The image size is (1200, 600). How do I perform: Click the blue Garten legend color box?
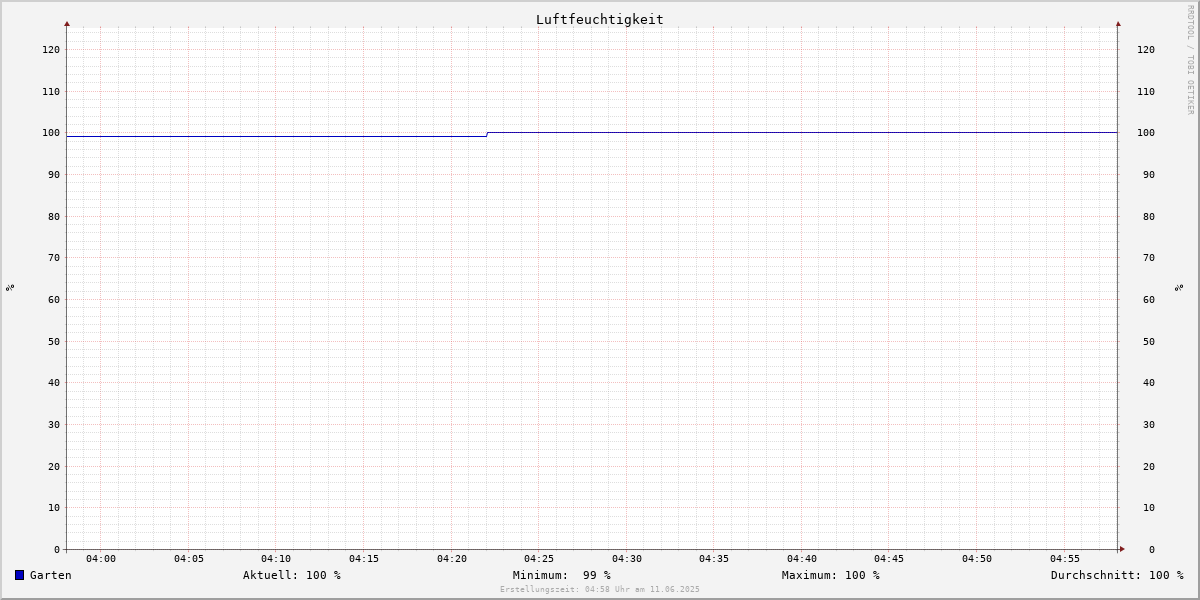pyautogui.click(x=19, y=575)
